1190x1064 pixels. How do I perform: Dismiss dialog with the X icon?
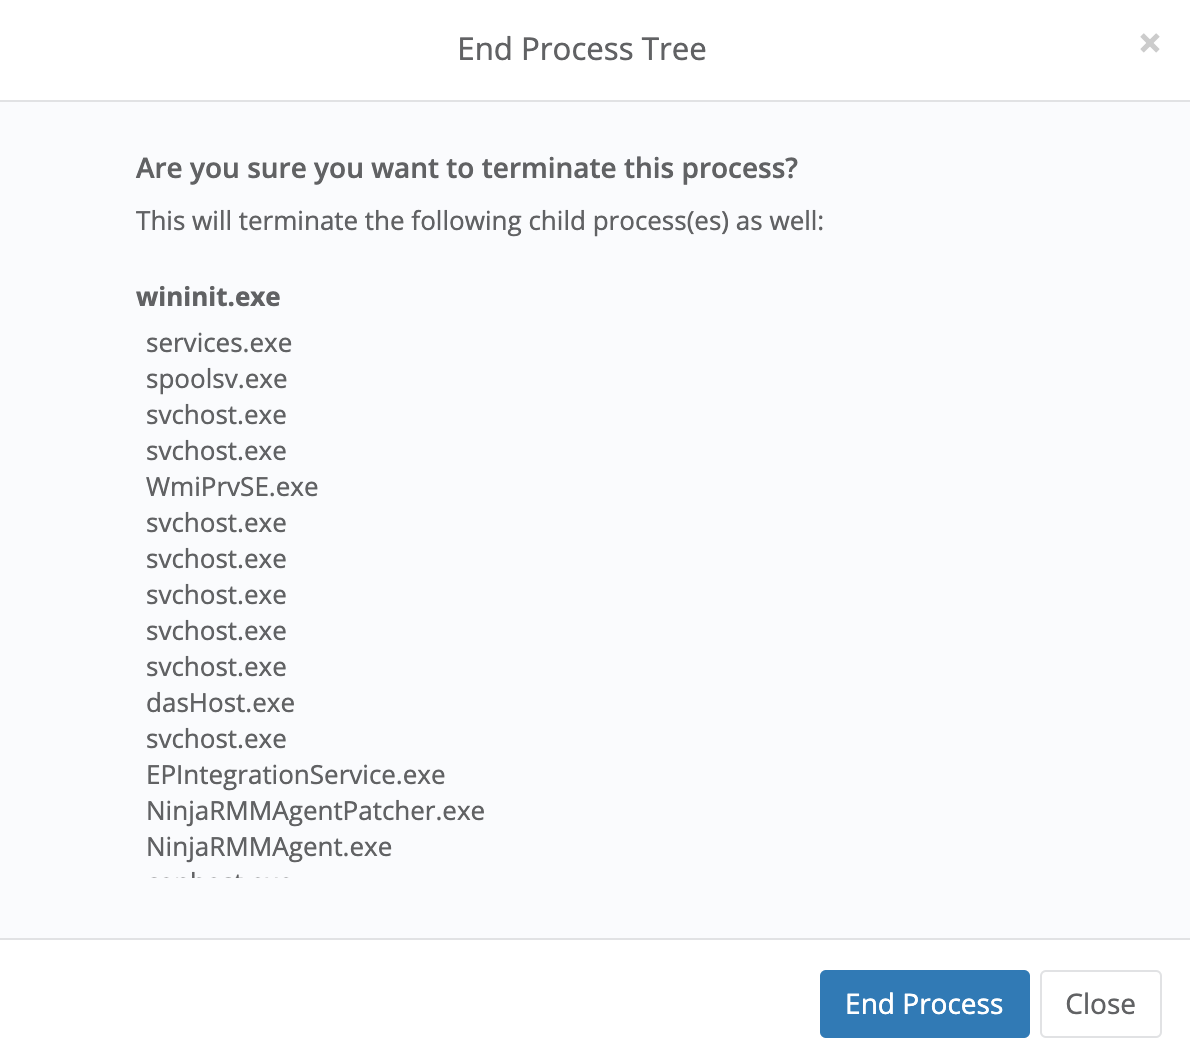coord(1149,43)
